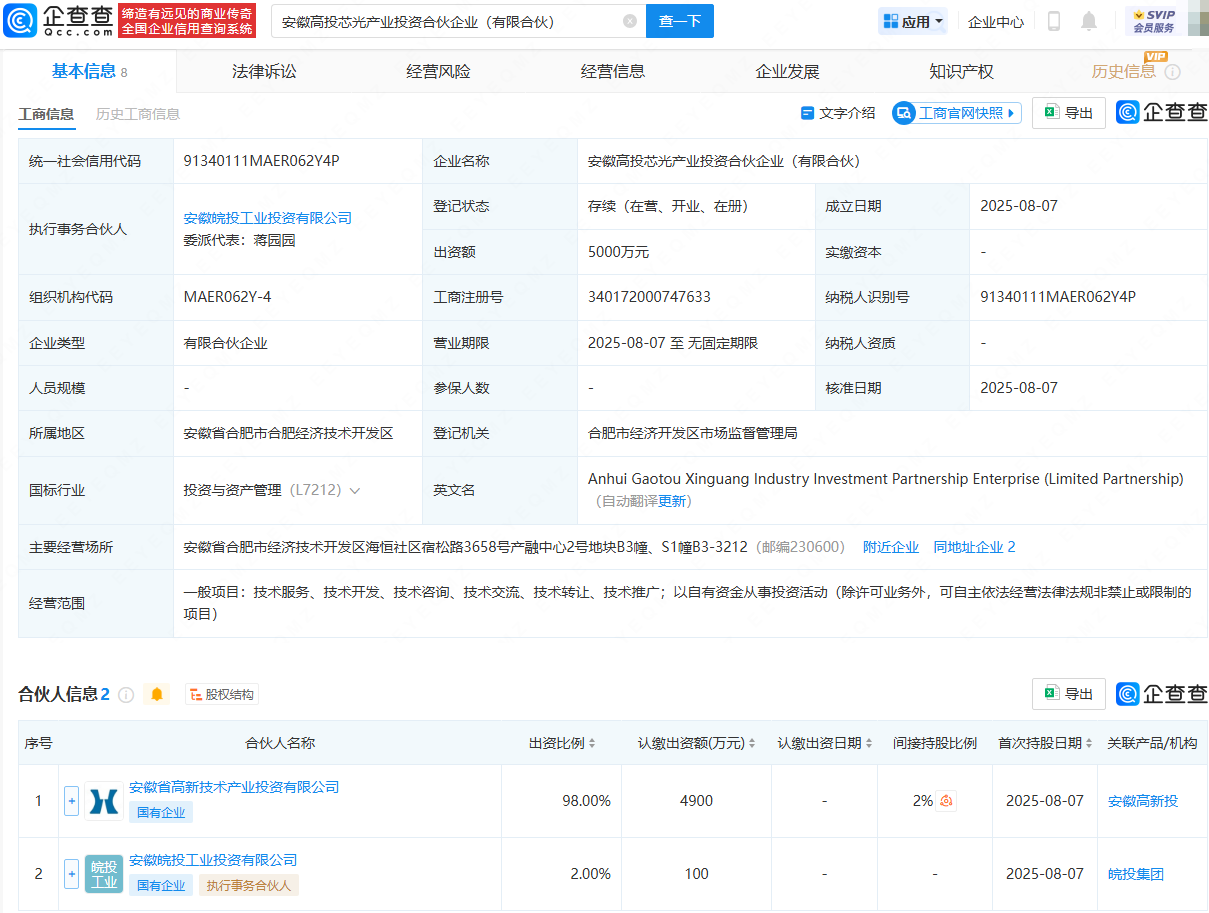The width and height of the screenshot is (1209, 913).
Task: Expand the 国标行业 chevron beside L7212
Action: pyautogui.click(x=355, y=491)
